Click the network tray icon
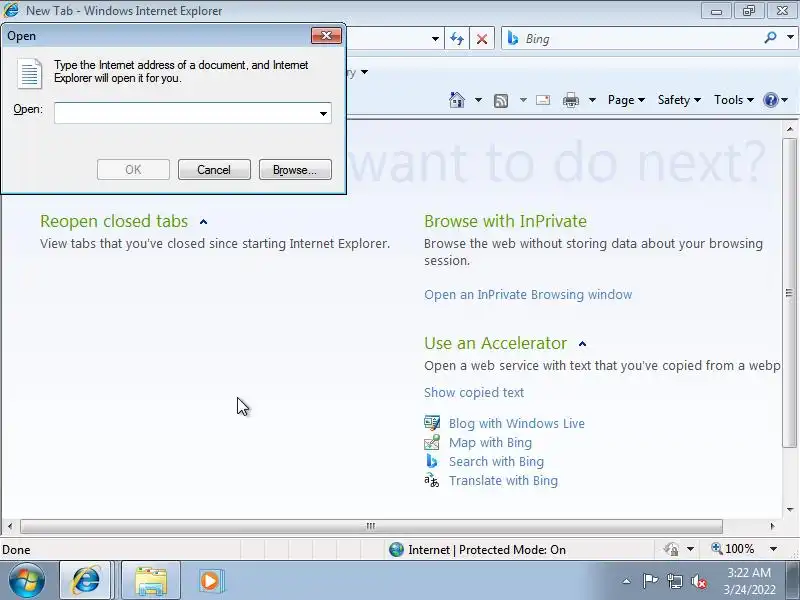 pyautogui.click(x=674, y=581)
